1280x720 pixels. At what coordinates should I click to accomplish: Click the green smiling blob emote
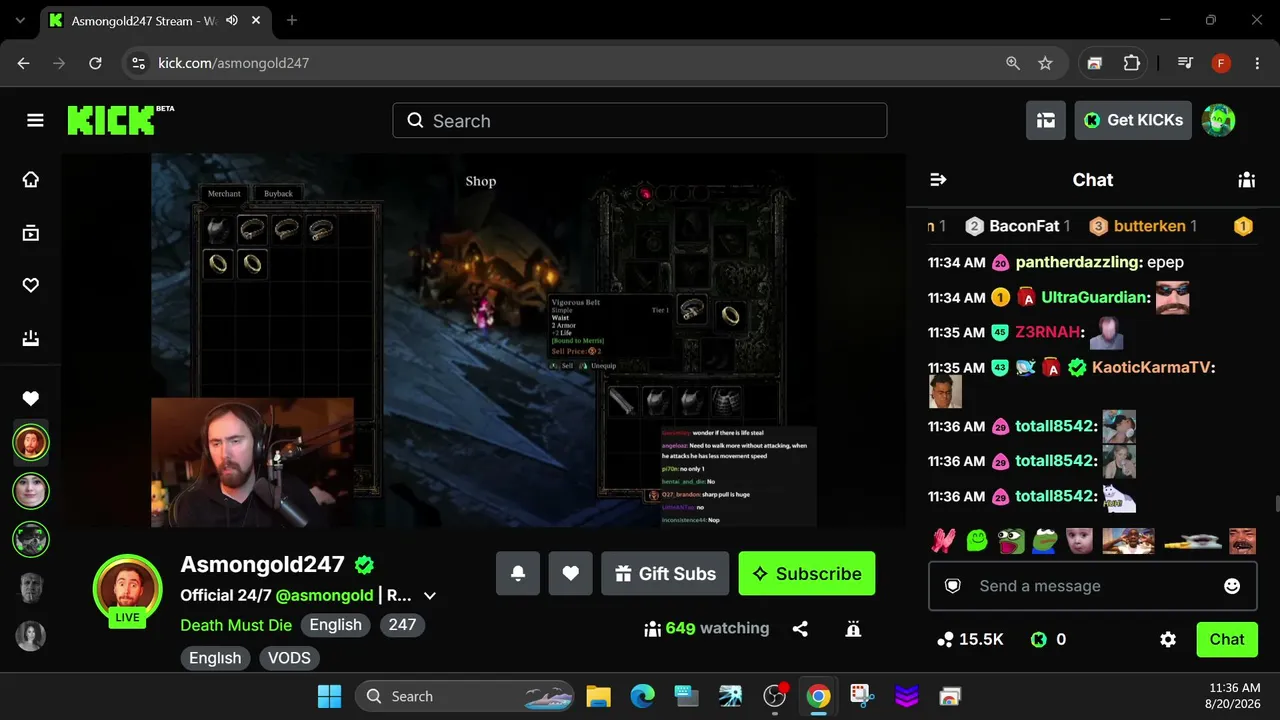click(977, 541)
